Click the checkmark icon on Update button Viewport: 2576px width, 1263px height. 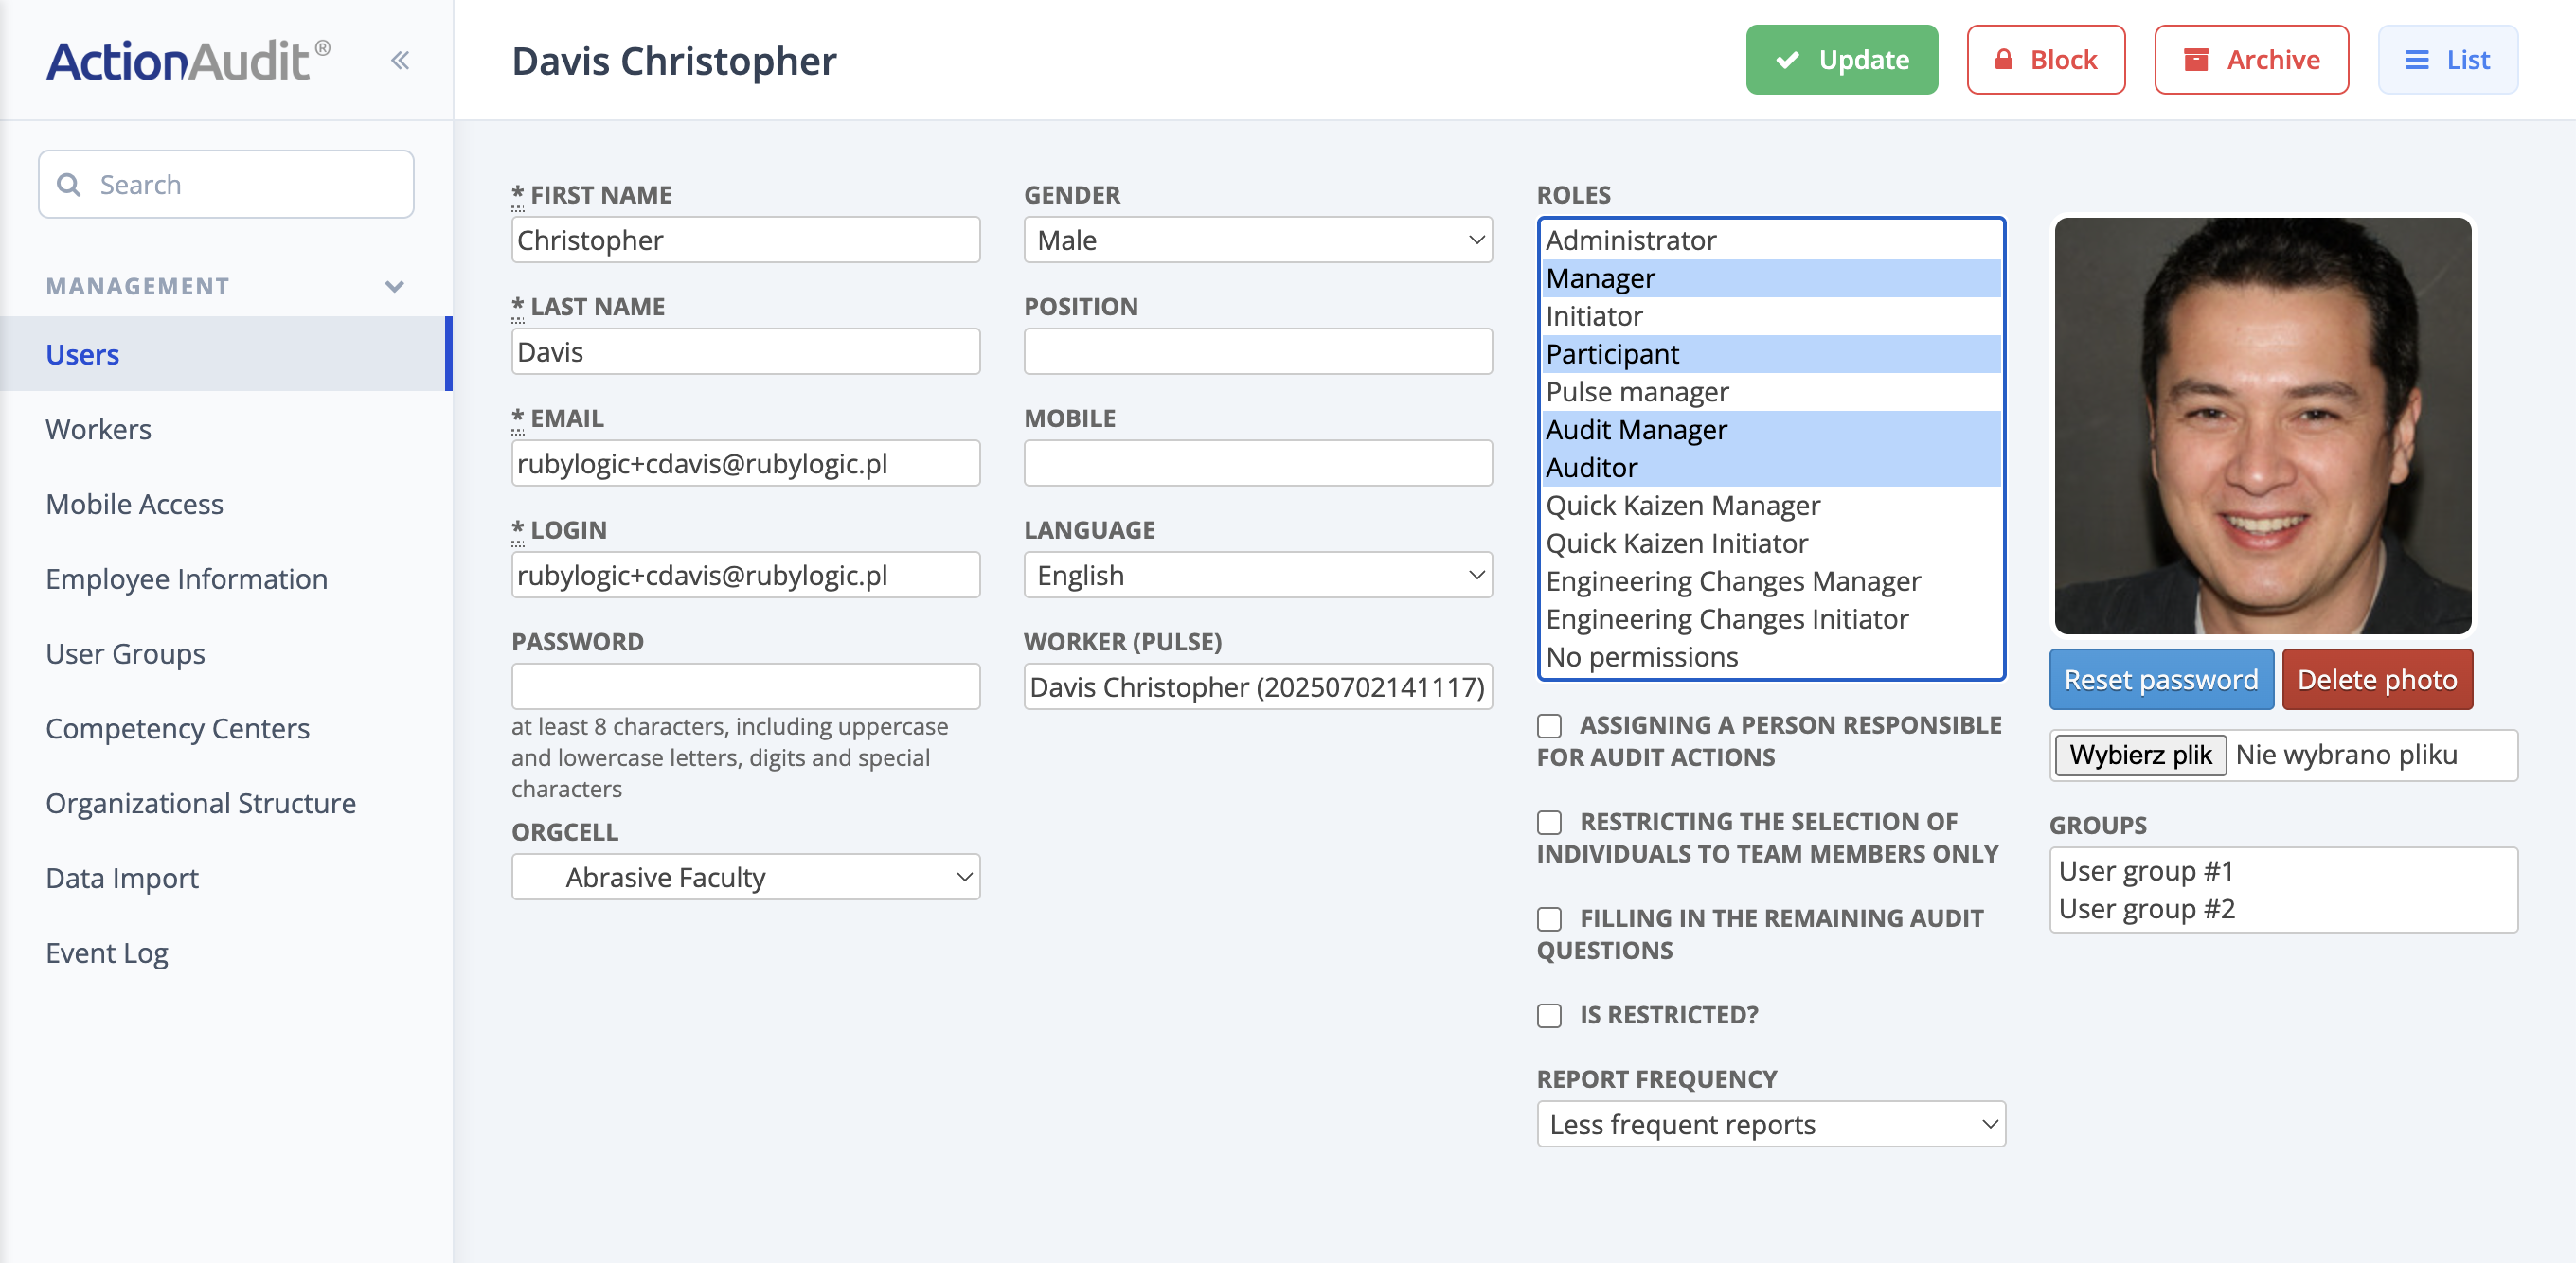click(x=1787, y=59)
